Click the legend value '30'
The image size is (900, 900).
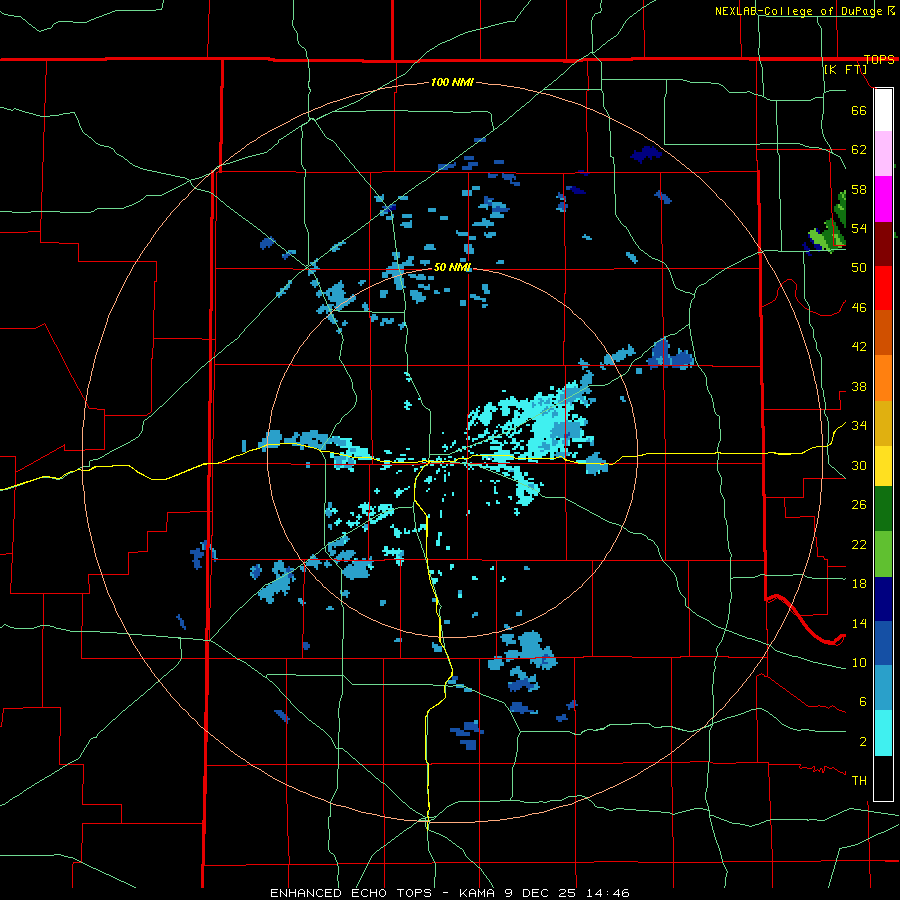859,465
